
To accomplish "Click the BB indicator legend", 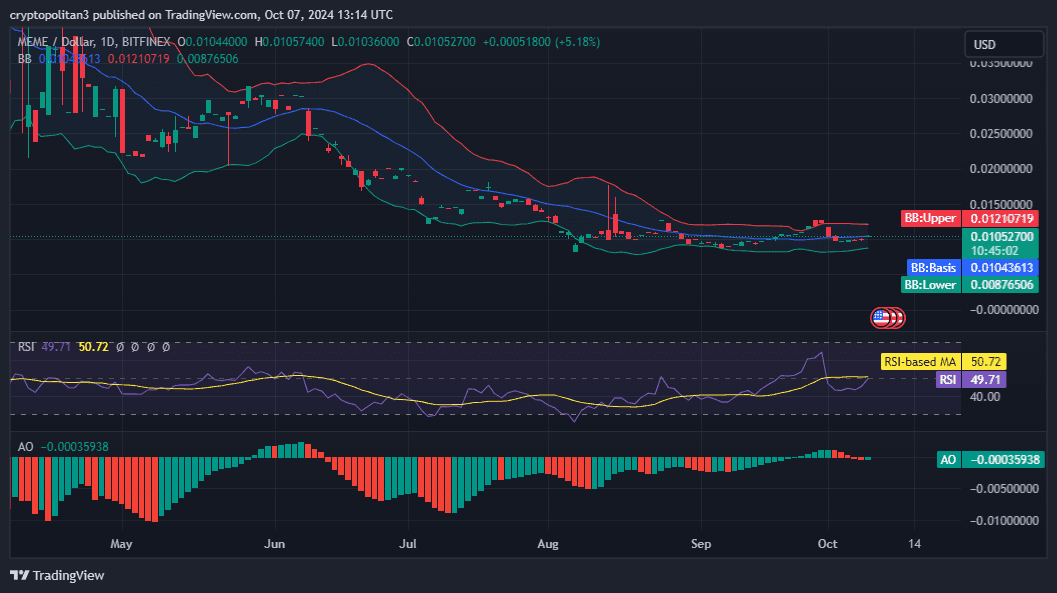I will pyautogui.click(x=24, y=59).
